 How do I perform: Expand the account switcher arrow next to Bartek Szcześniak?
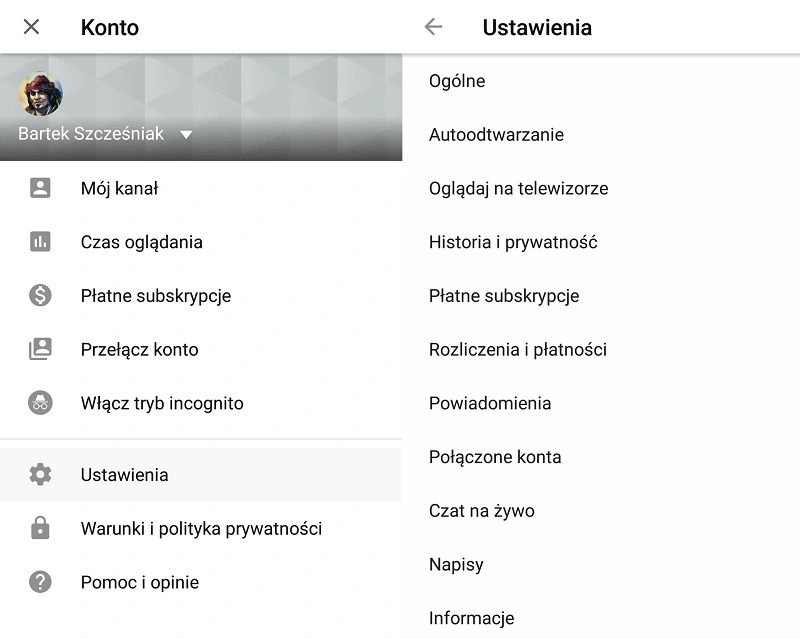click(x=186, y=133)
